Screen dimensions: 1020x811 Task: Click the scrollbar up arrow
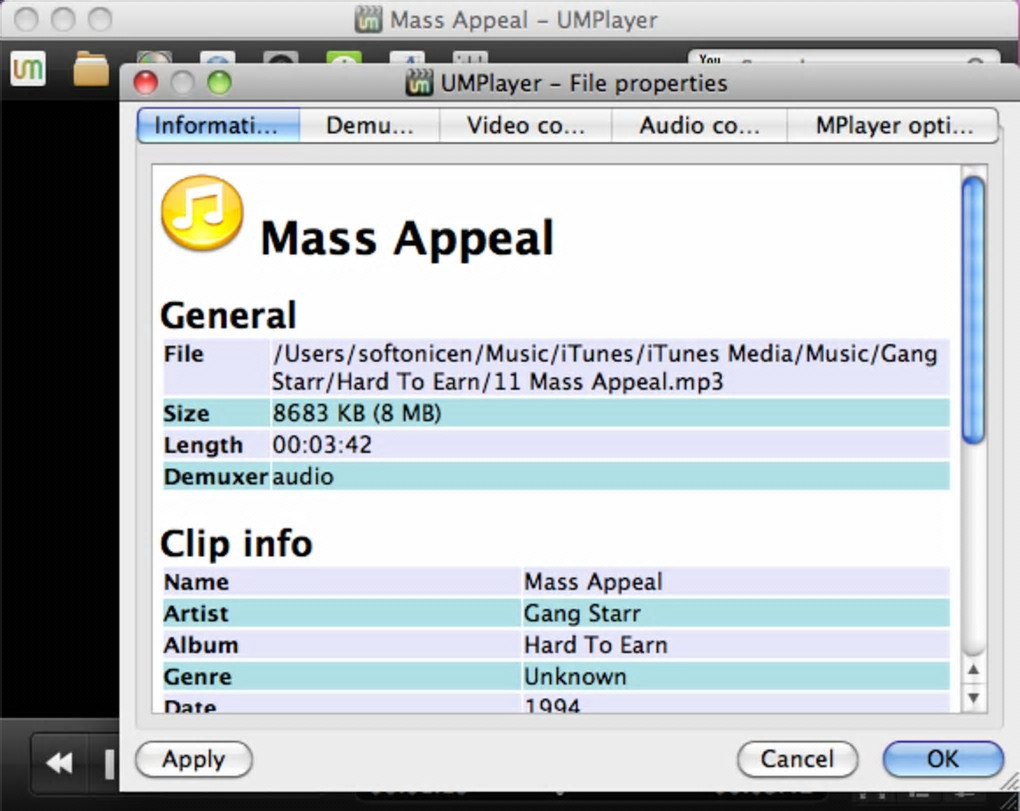click(973, 669)
